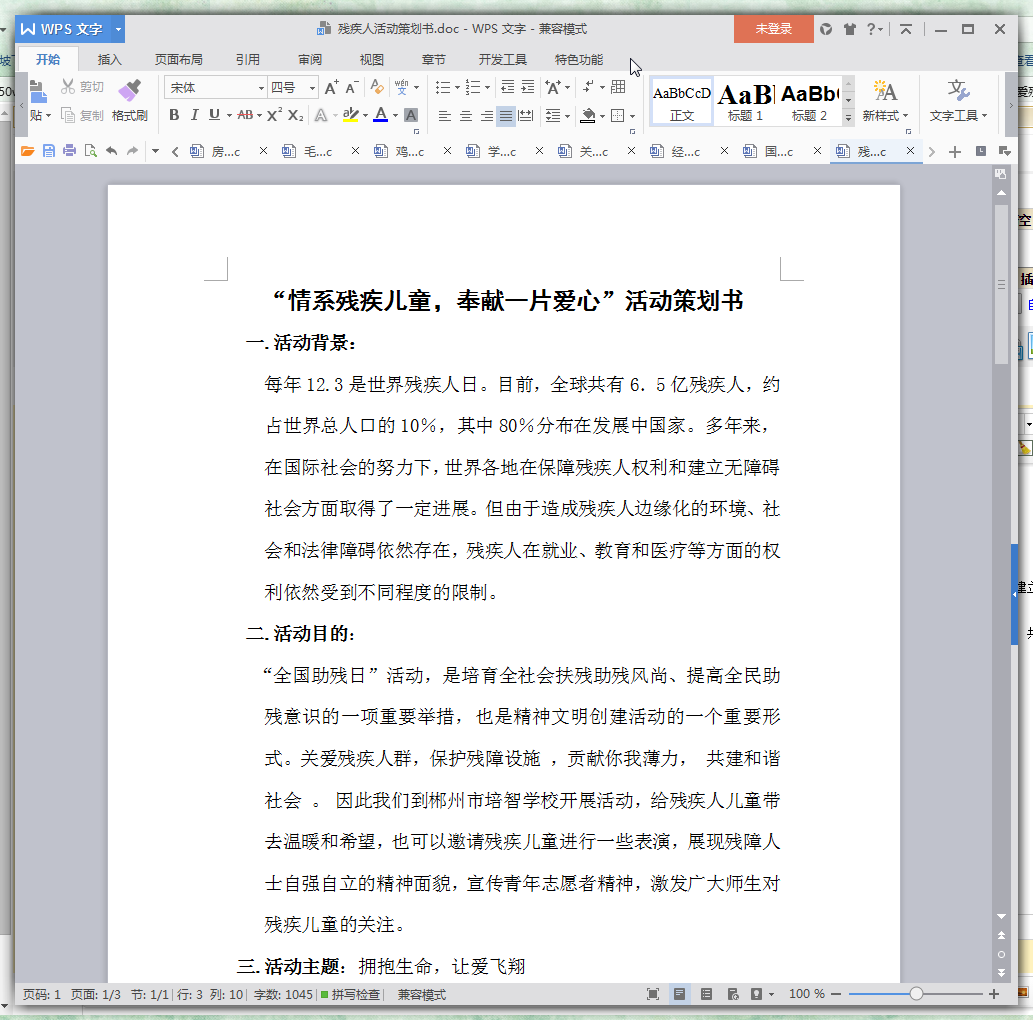The image size is (1033, 1020).
Task: Toggle Italic formatting
Action: pyautogui.click(x=194, y=115)
